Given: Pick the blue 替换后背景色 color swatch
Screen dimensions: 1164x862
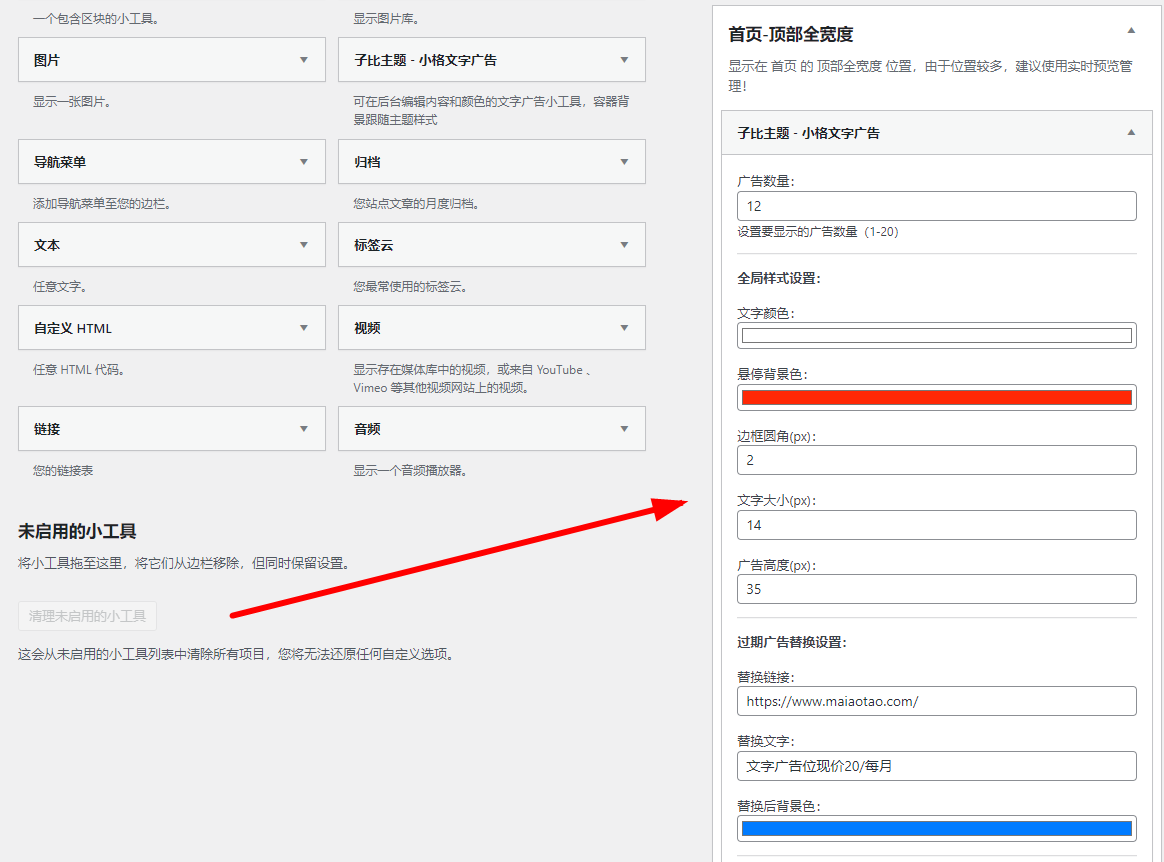Looking at the screenshot, I should (936, 828).
